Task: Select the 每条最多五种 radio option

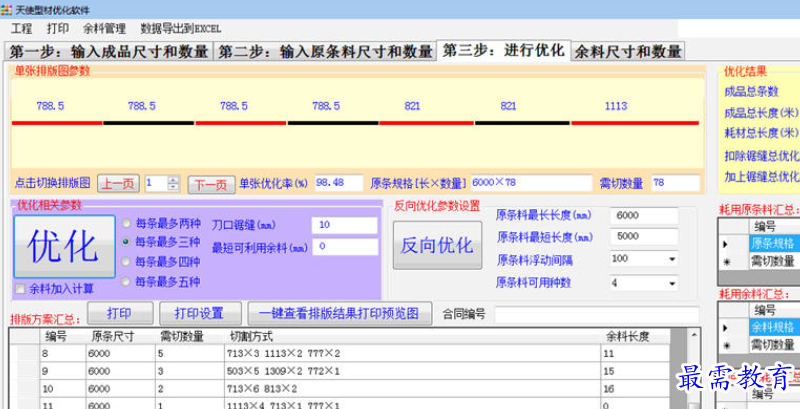Action: (x=126, y=282)
